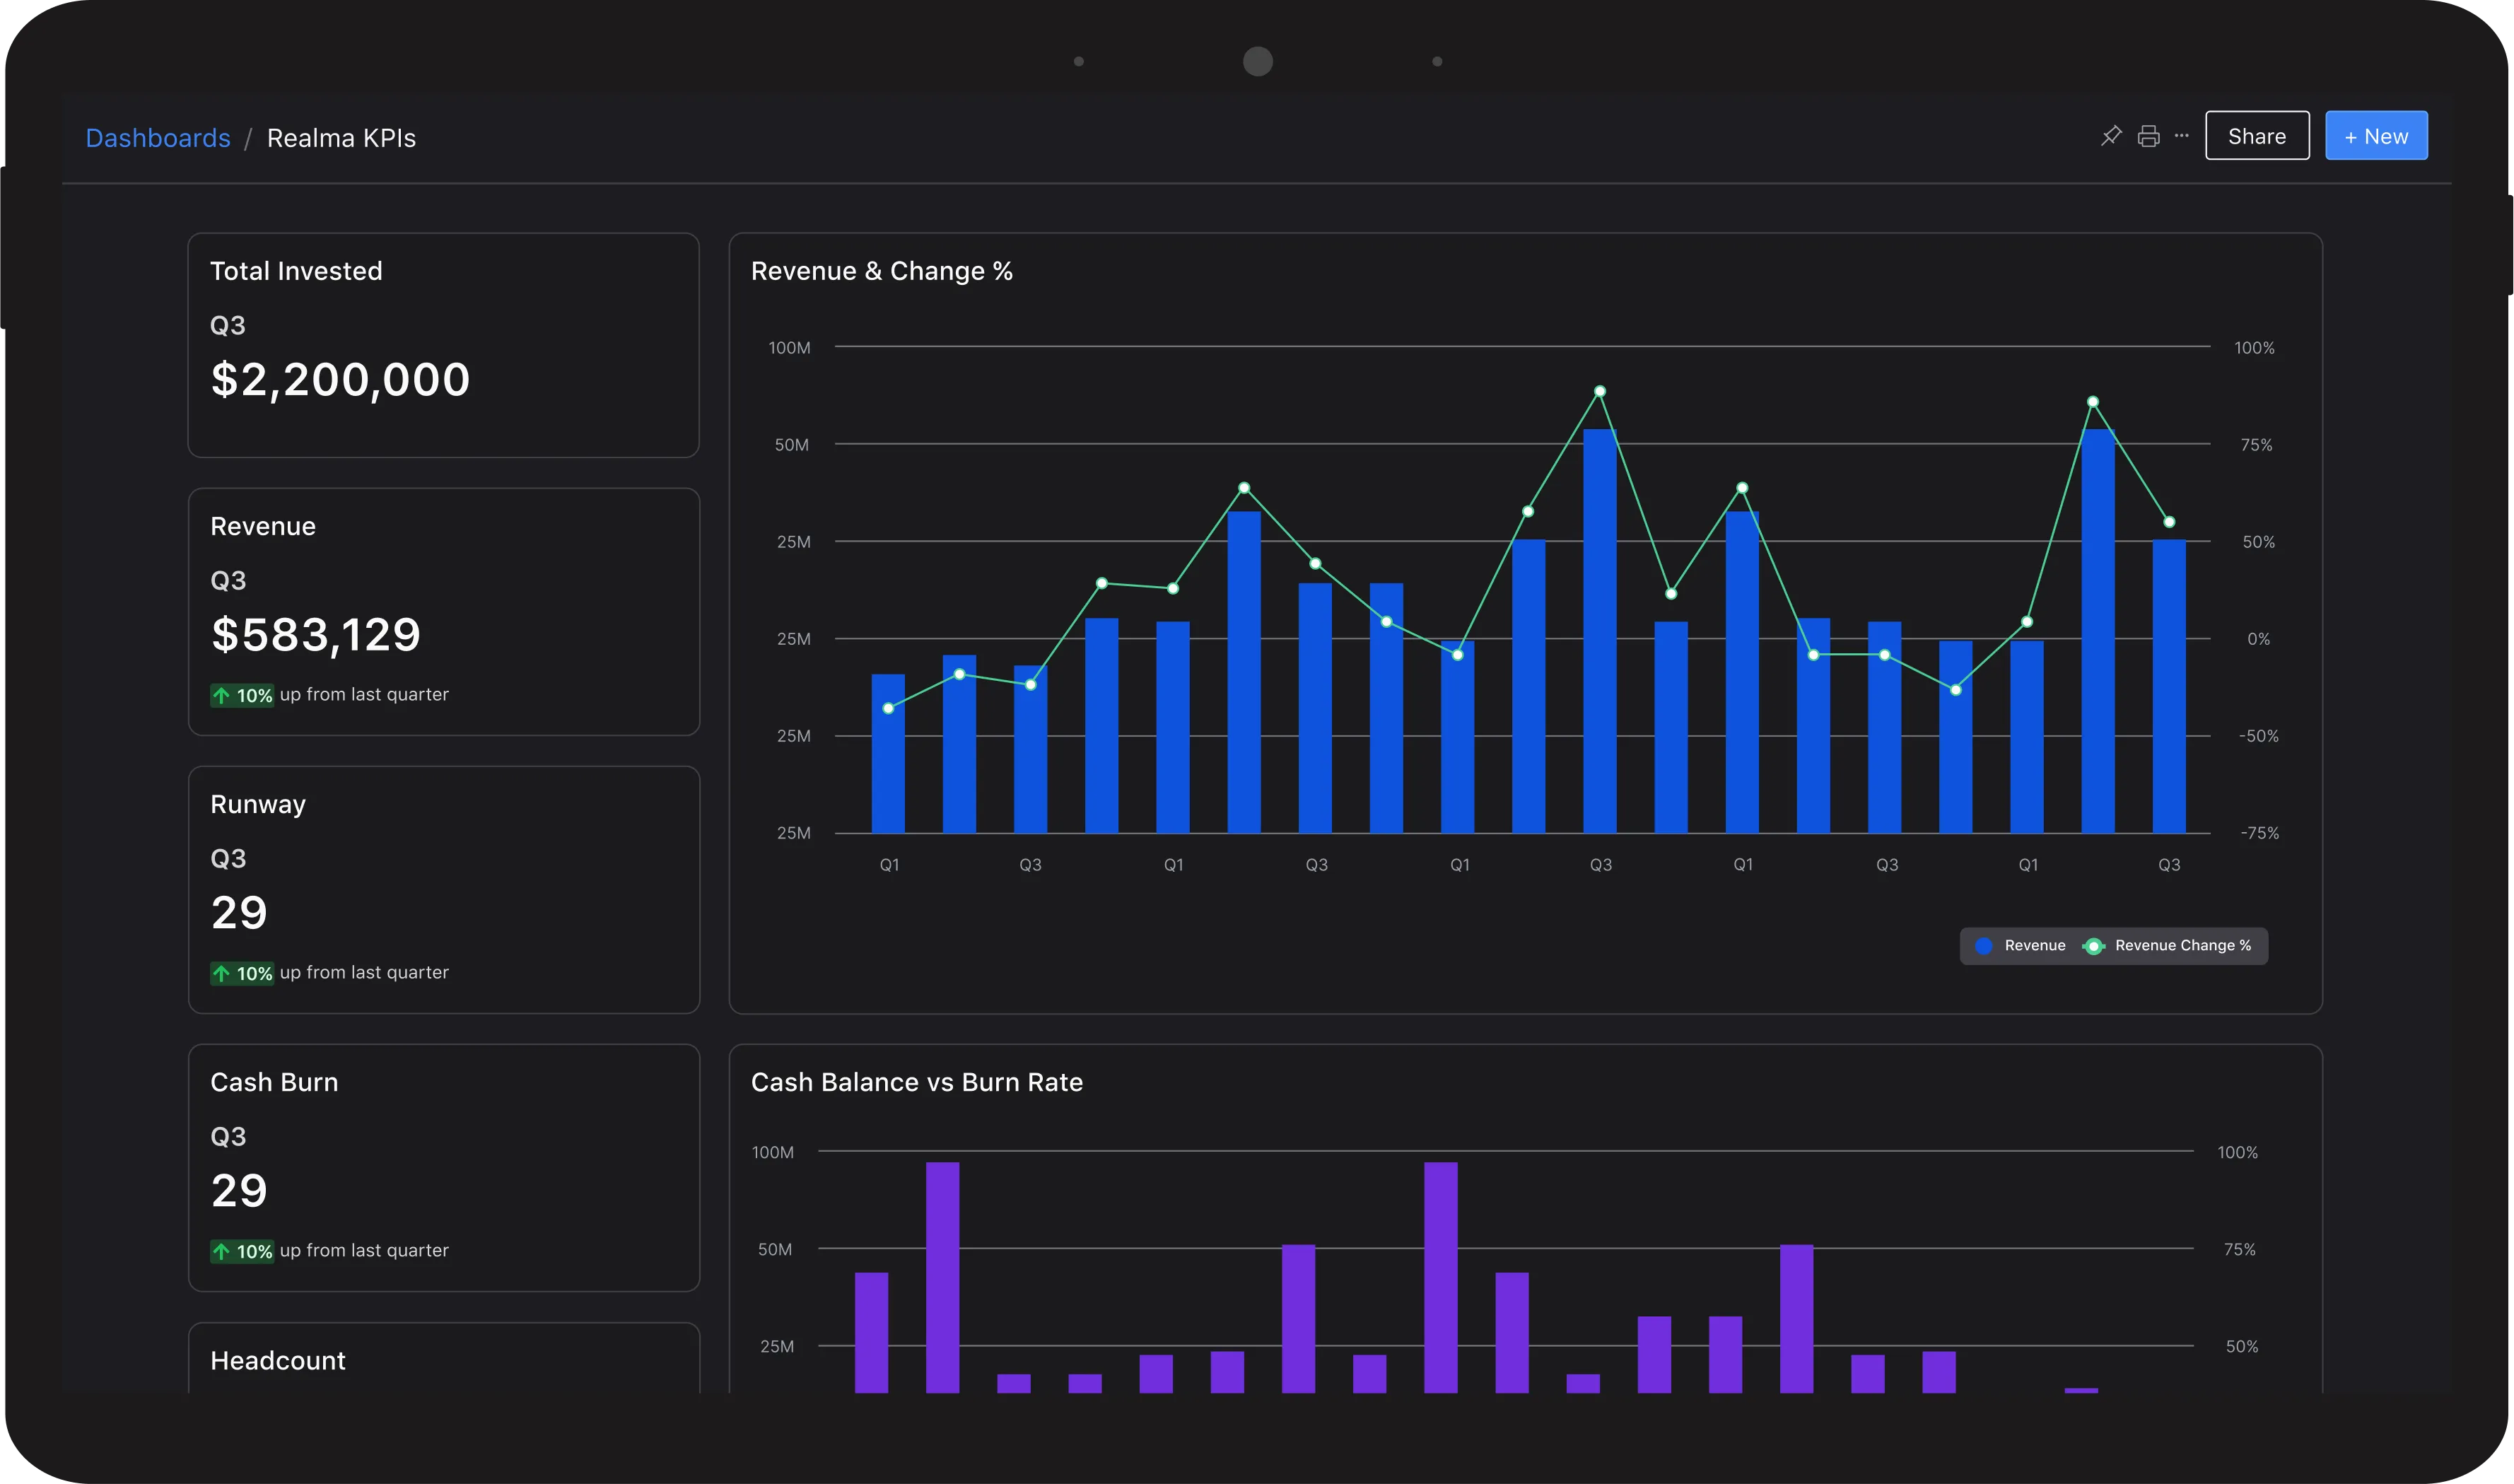Click the Headcount card heading
Image resolution: width=2514 pixels, height=1484 pixels.
[x=278, y=1360]
